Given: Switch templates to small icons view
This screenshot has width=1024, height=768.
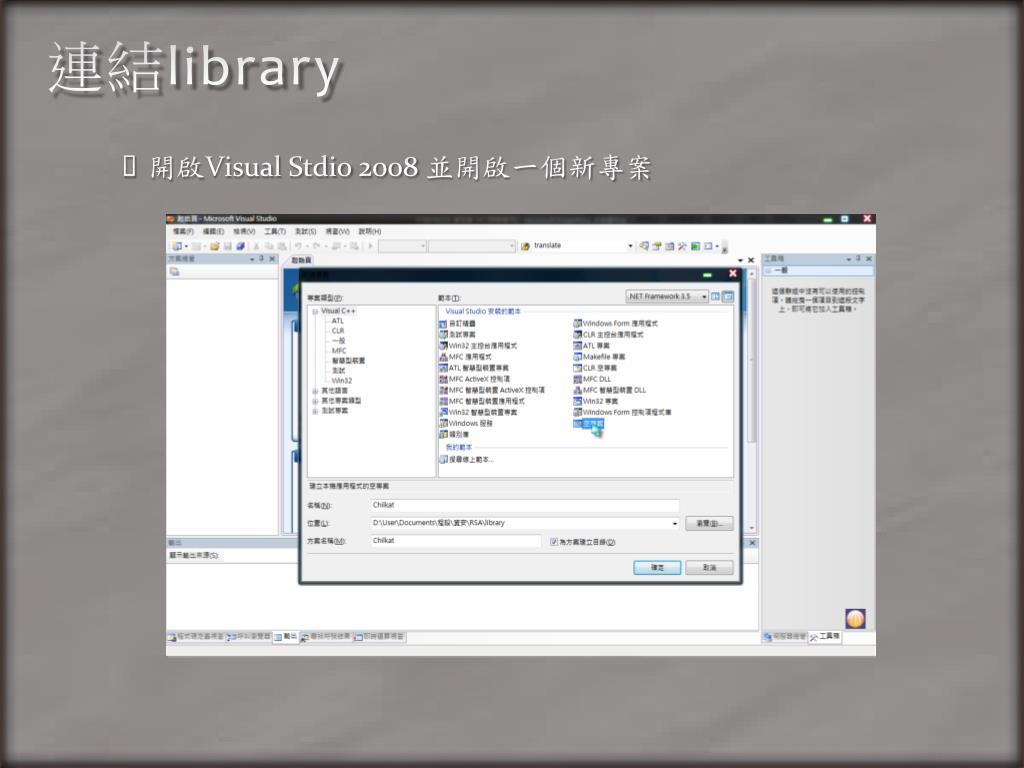Looking at the screenshot, I should click(728, 296).
